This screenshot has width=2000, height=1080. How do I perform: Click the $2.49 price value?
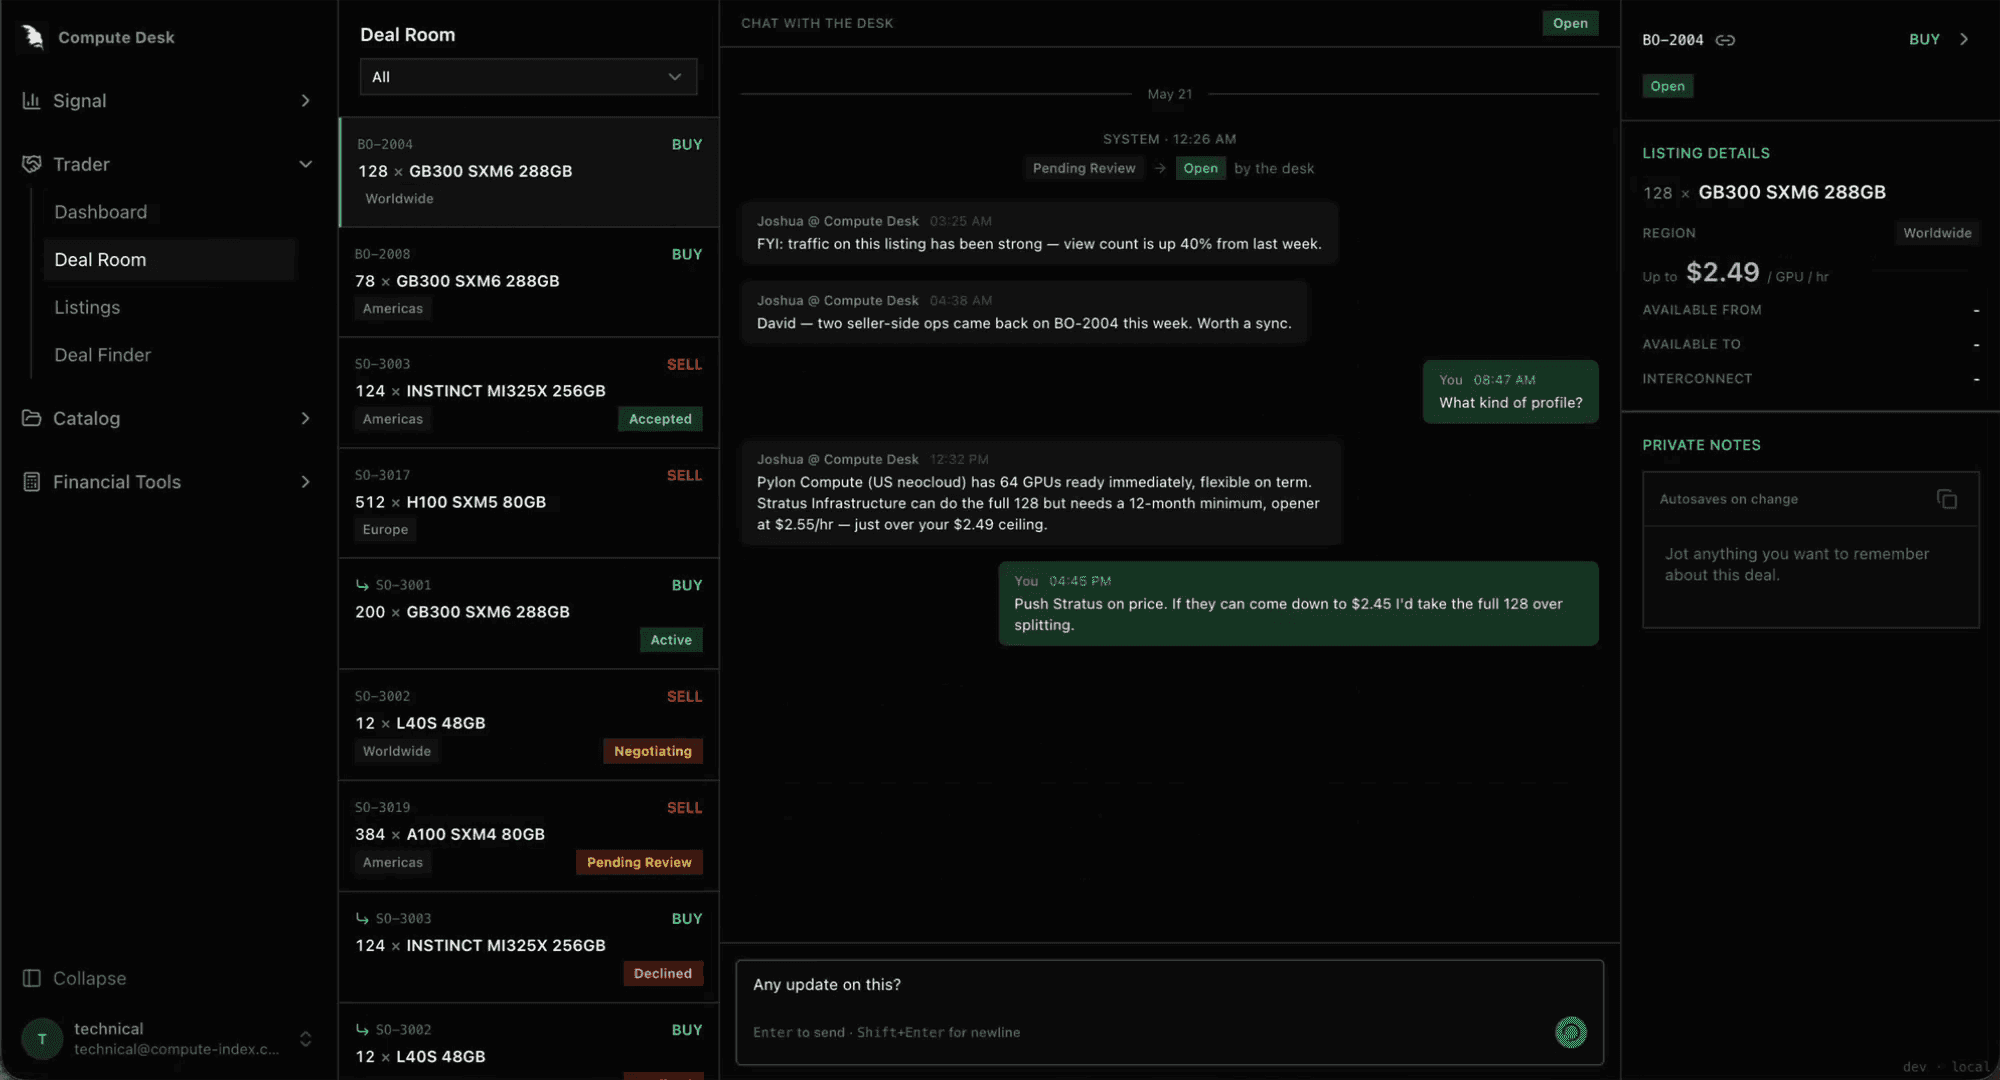(x=1722, y=272)
